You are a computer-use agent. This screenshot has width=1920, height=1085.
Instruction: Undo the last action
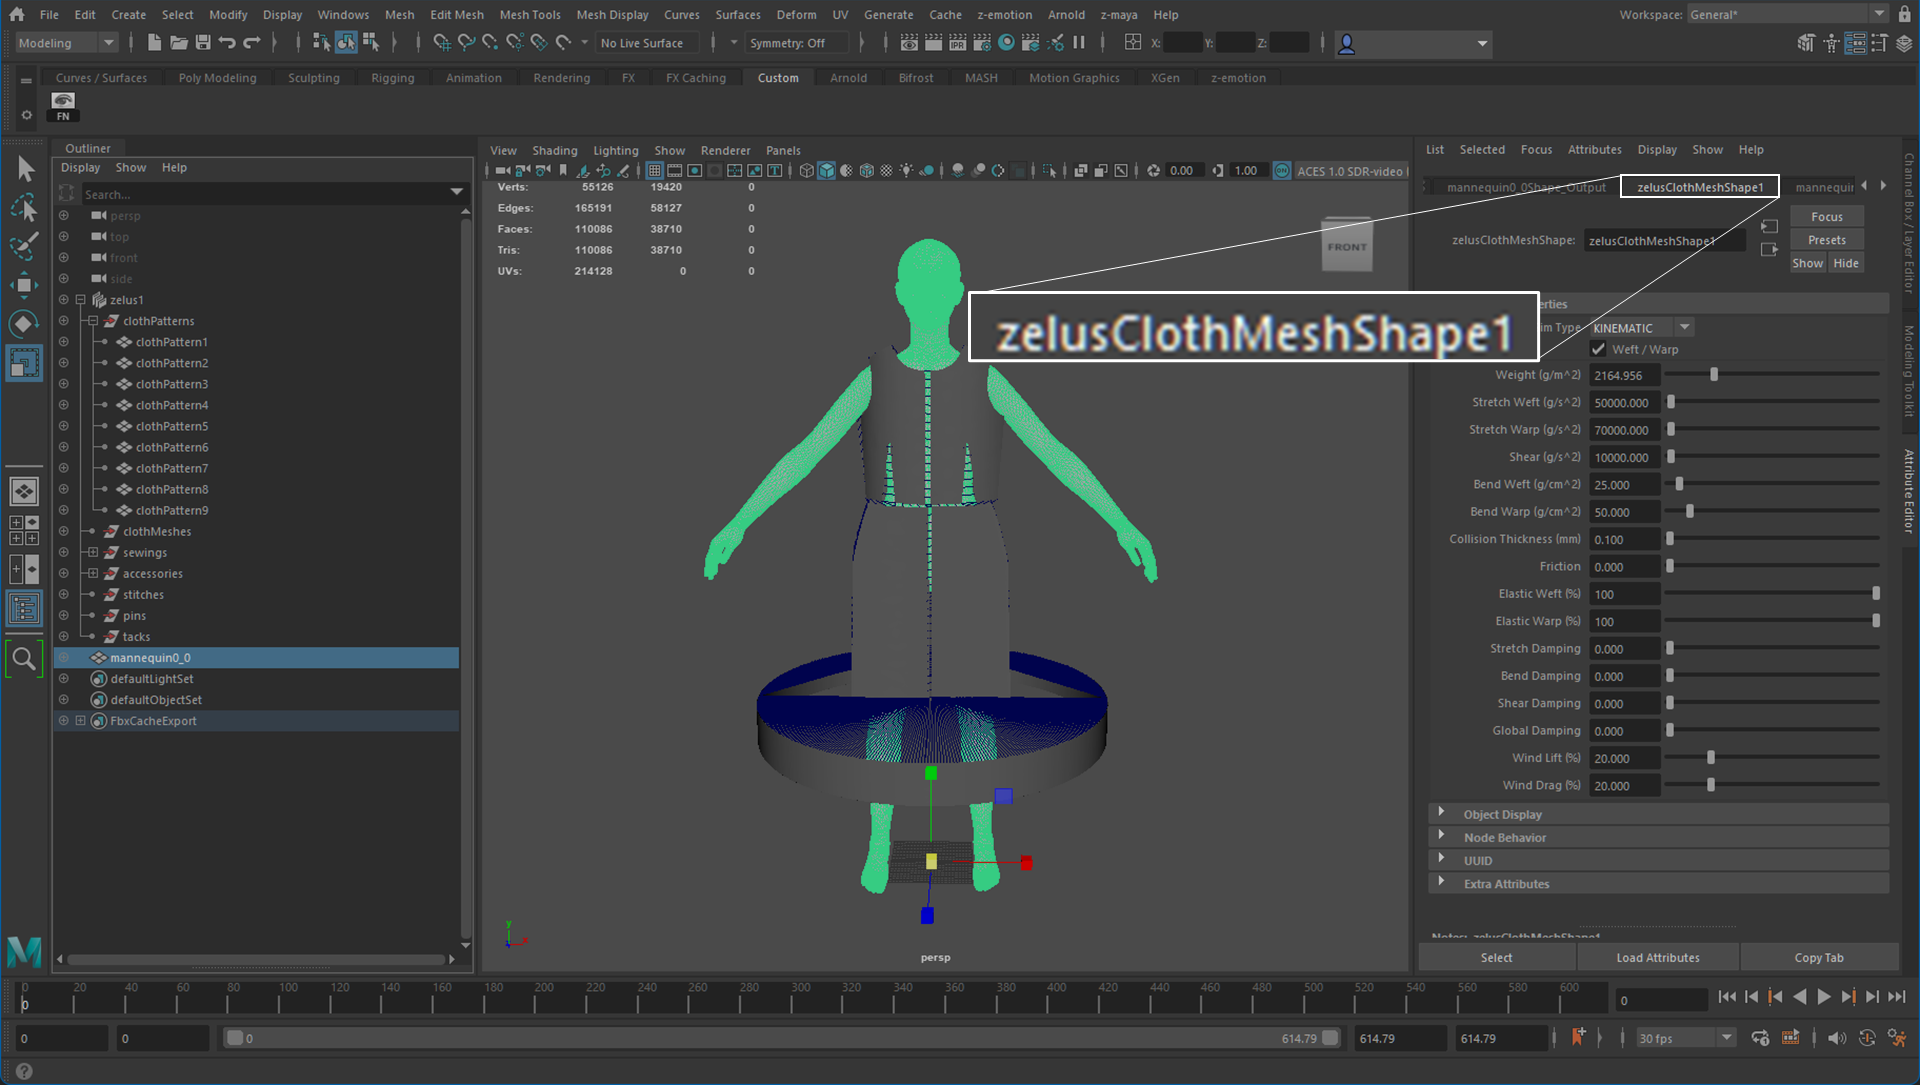227,43
